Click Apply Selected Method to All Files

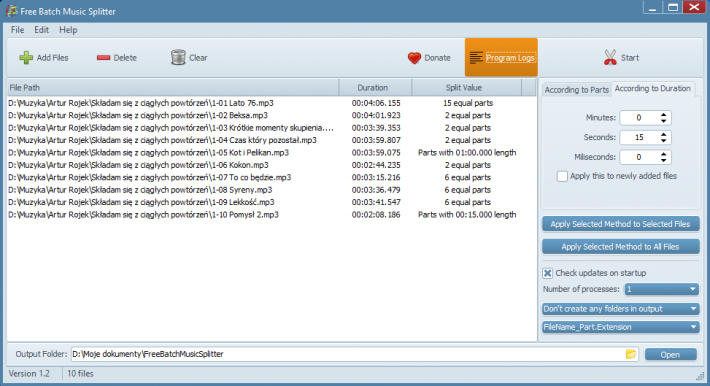620,246
